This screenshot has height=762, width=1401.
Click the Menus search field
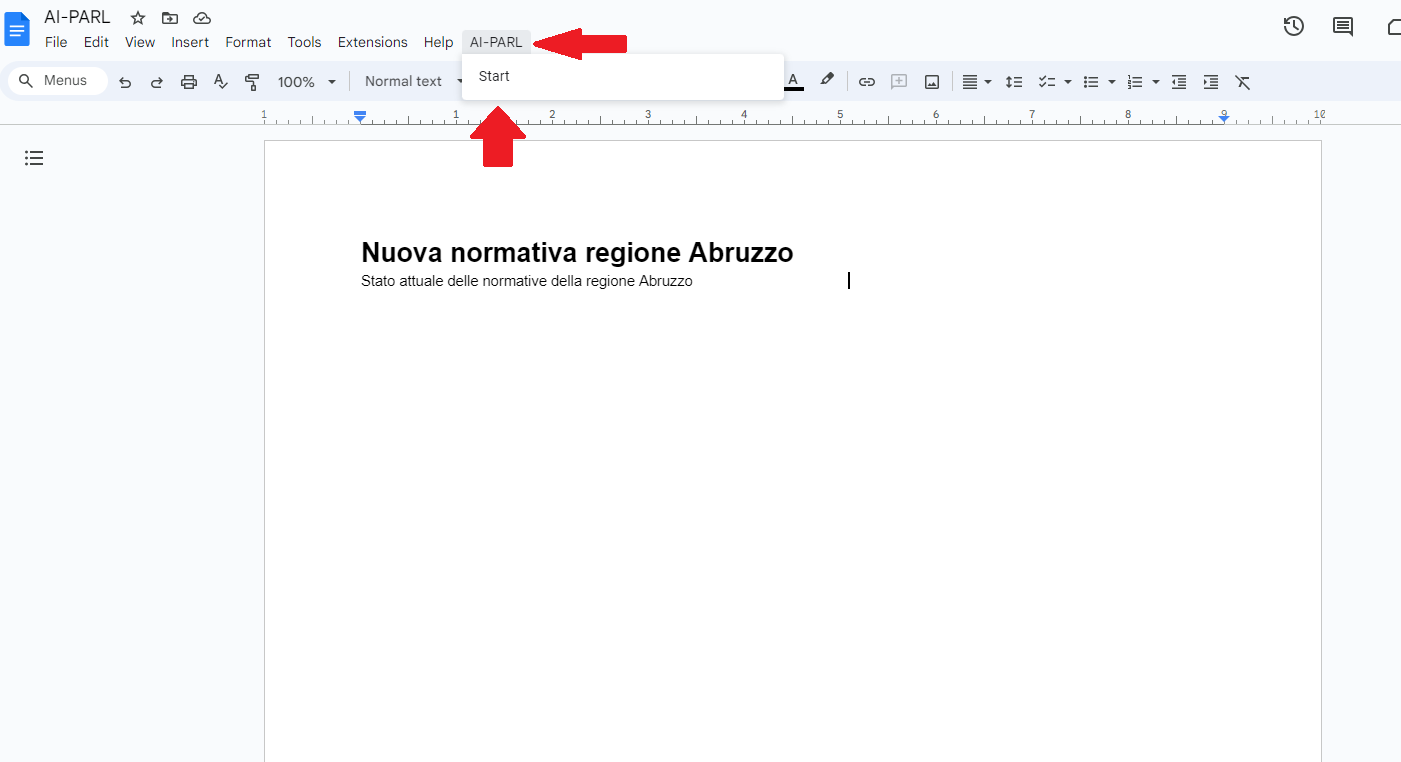[x=58, y=81]
